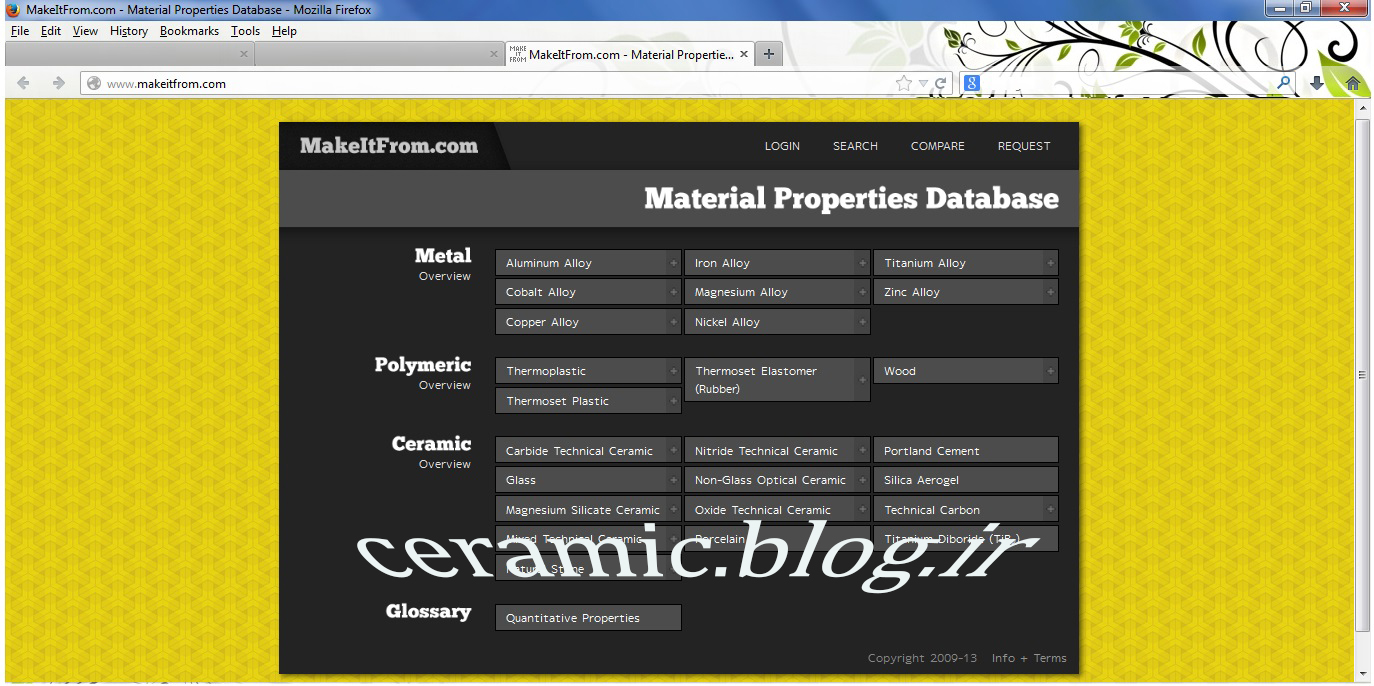The width and height of the screenshot is (1374, 686).
Task: Open the Bookmarks menu
Action: (189, 31)
